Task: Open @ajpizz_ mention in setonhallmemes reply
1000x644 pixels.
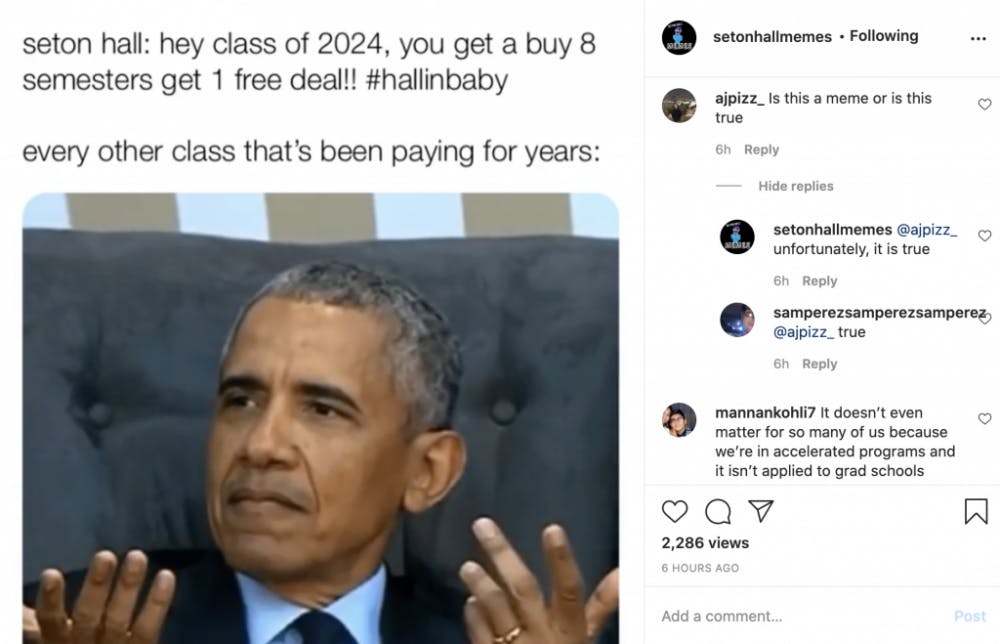Action: pos(927,230)
